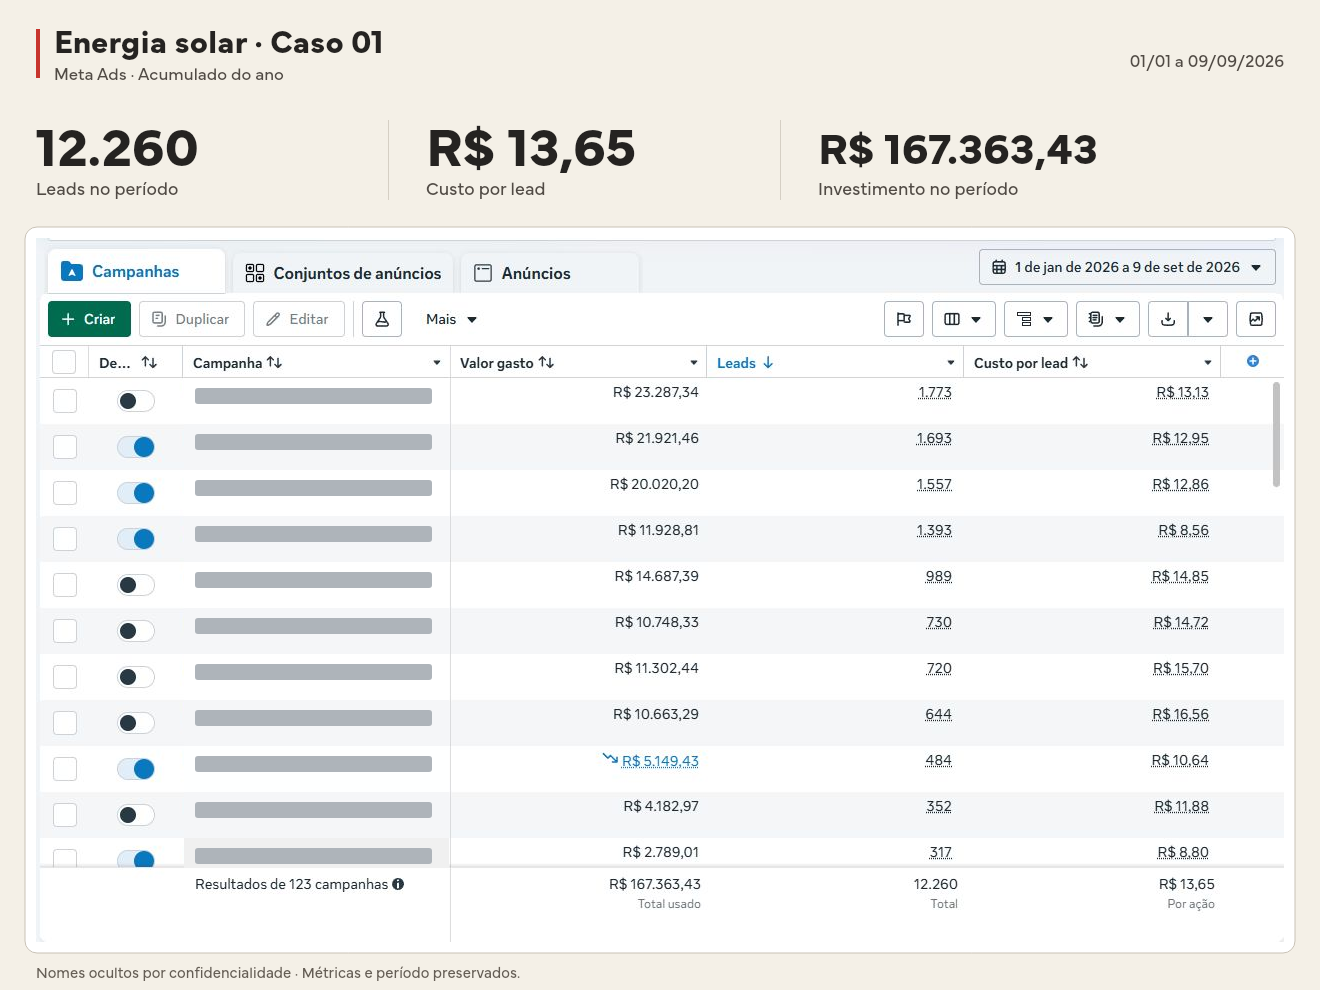Turn off the campaign with R$ 21.921,46 spent
This screenshot has height=990, width=1320.
tap(136, 447)
